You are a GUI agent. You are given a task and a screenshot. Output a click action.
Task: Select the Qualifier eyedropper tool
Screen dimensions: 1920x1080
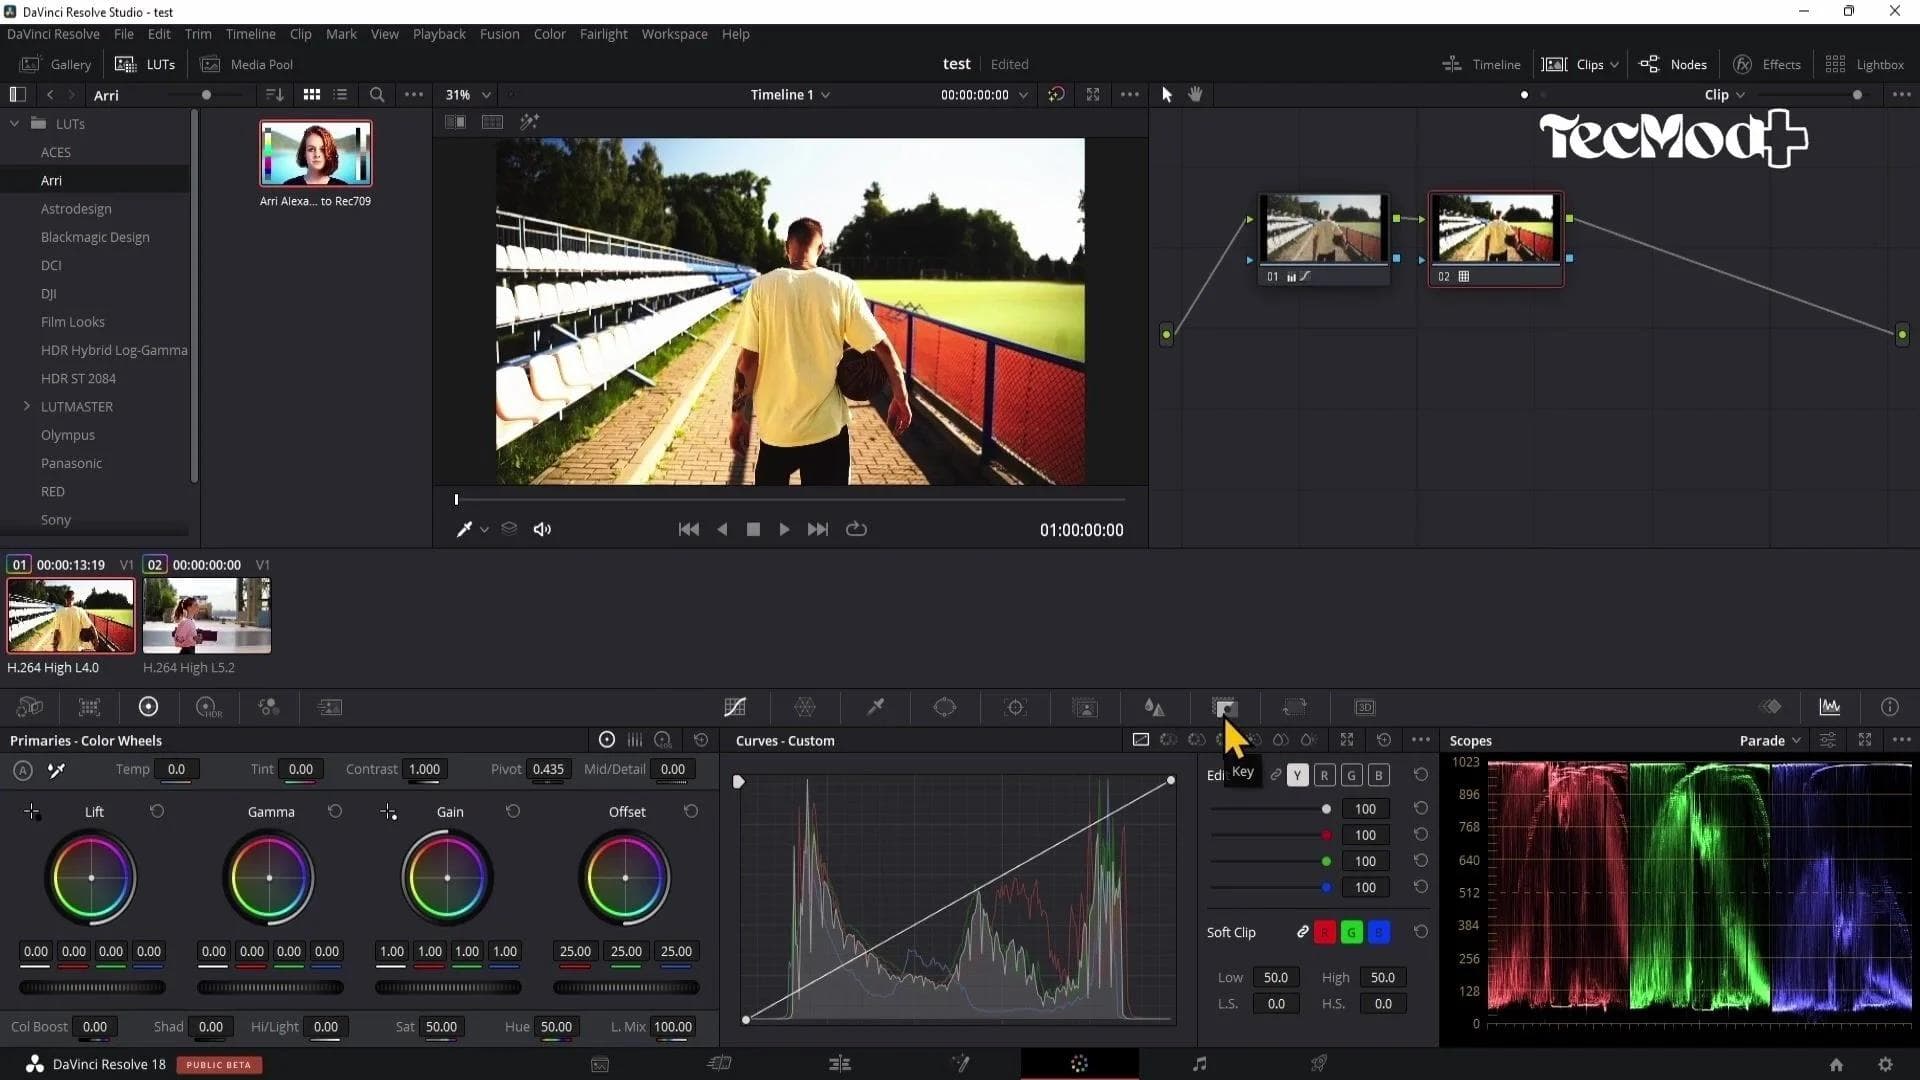click(x=875, y=707)
